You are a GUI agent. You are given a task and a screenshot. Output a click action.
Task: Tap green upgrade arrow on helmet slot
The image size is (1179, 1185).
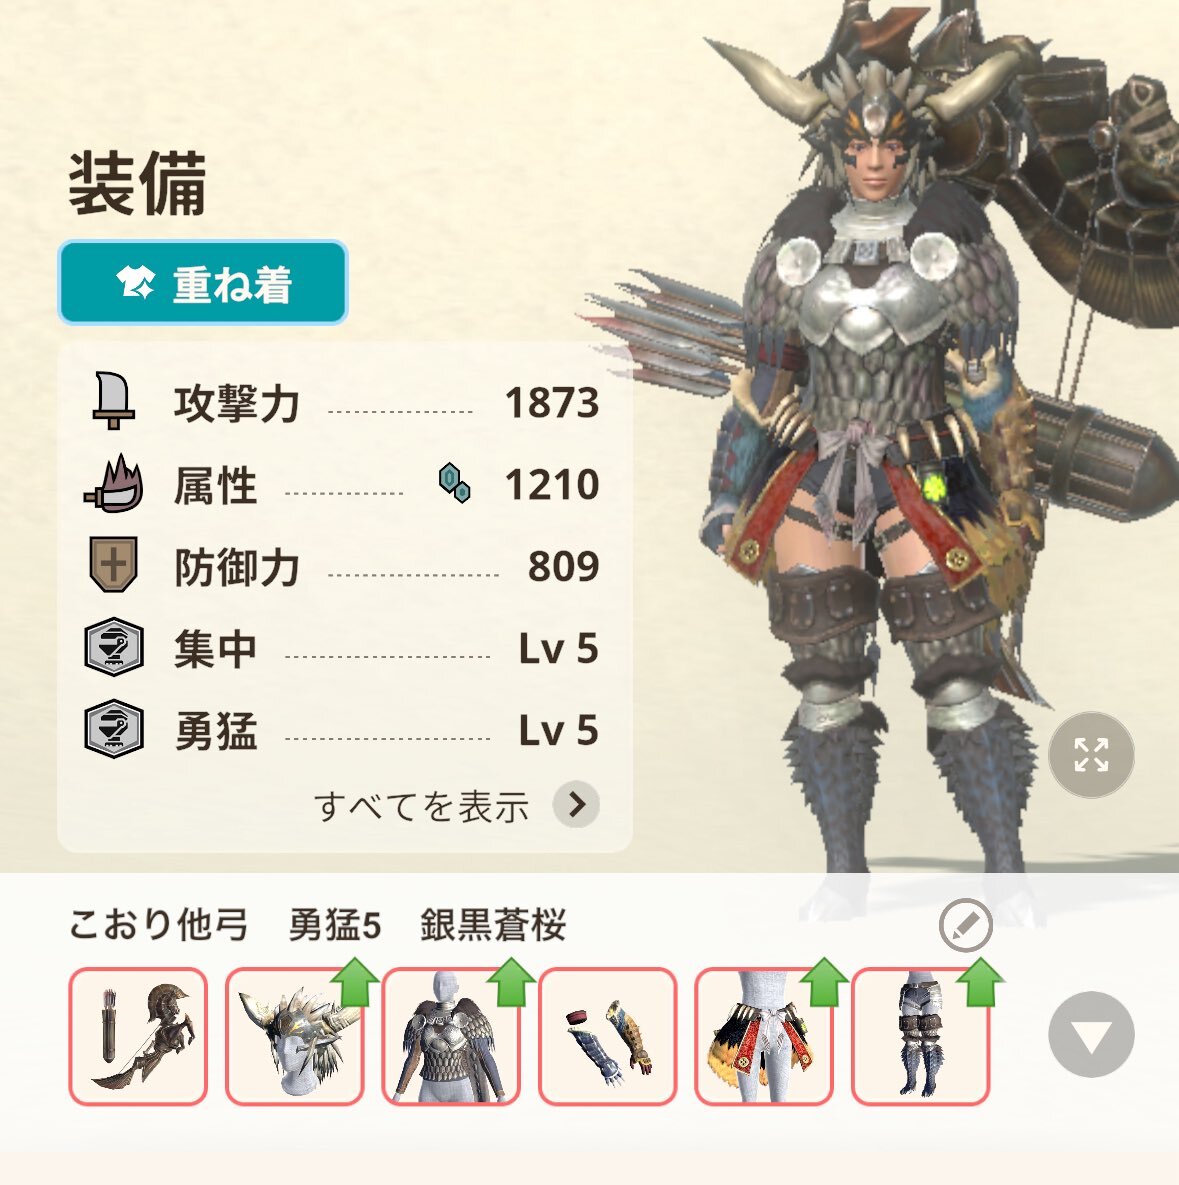[x=354, y=982]
